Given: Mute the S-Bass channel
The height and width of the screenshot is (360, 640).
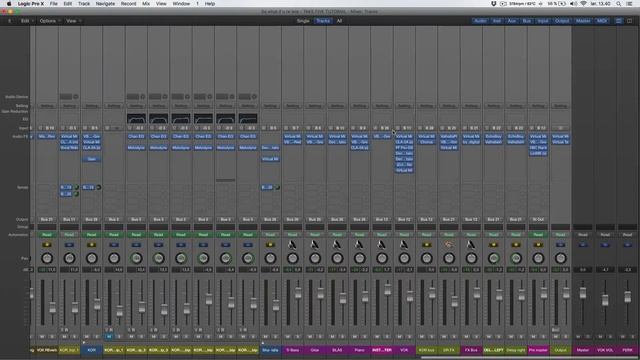Looking at the screenshot, I should pyautogui.click(x=288, y=337).
